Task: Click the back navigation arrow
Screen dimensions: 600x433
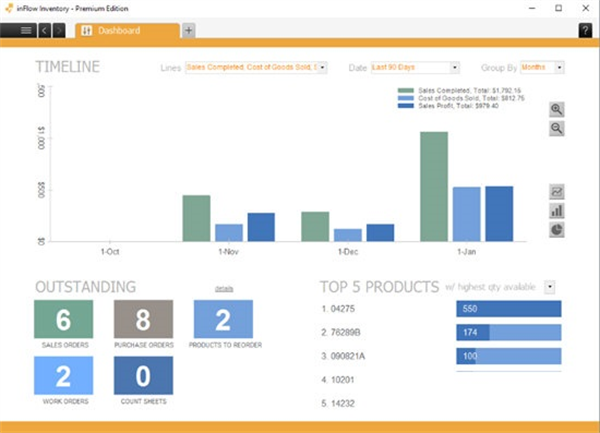Action: pyautogui.click(x=45, y=30)
